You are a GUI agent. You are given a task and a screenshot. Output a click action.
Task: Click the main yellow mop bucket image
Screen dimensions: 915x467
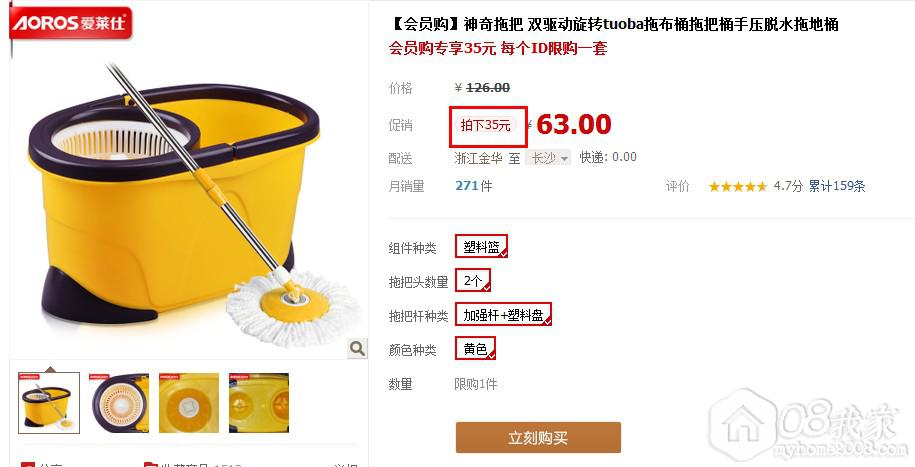pos(190,204)
